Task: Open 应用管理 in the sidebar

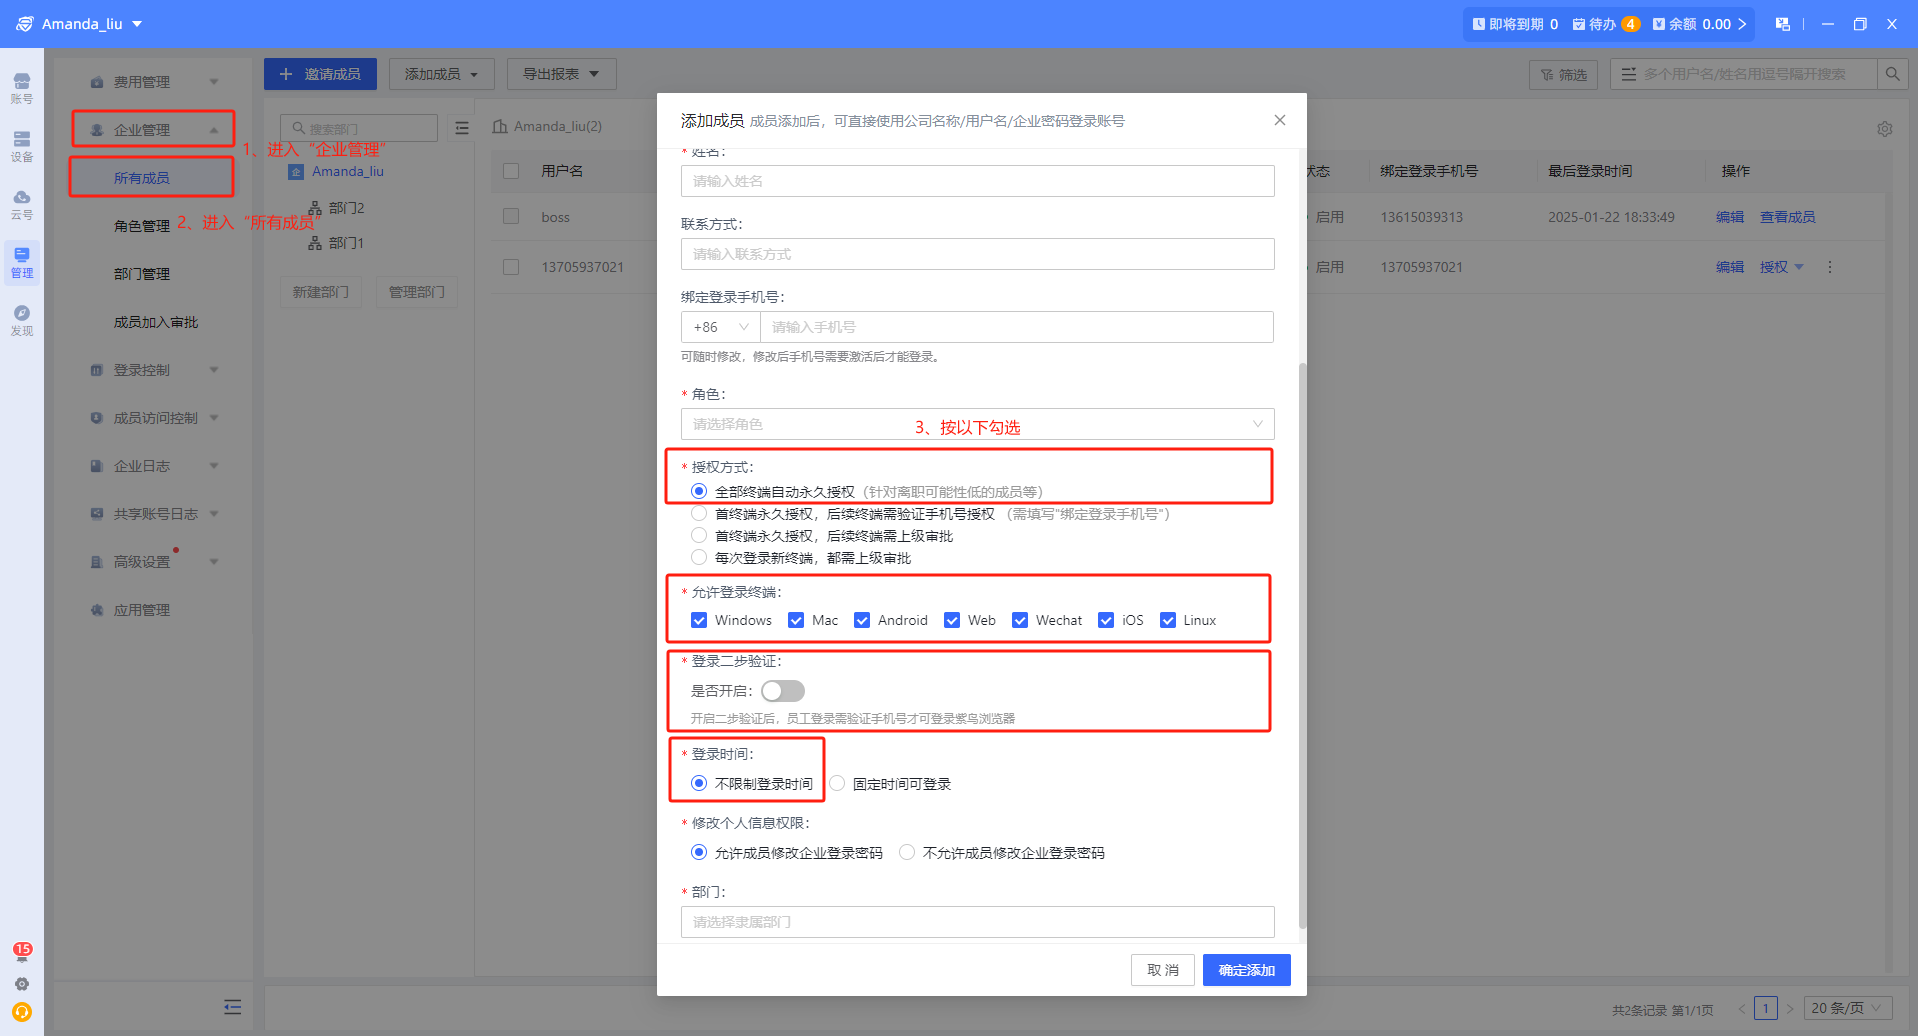Action: pos(142,610)
